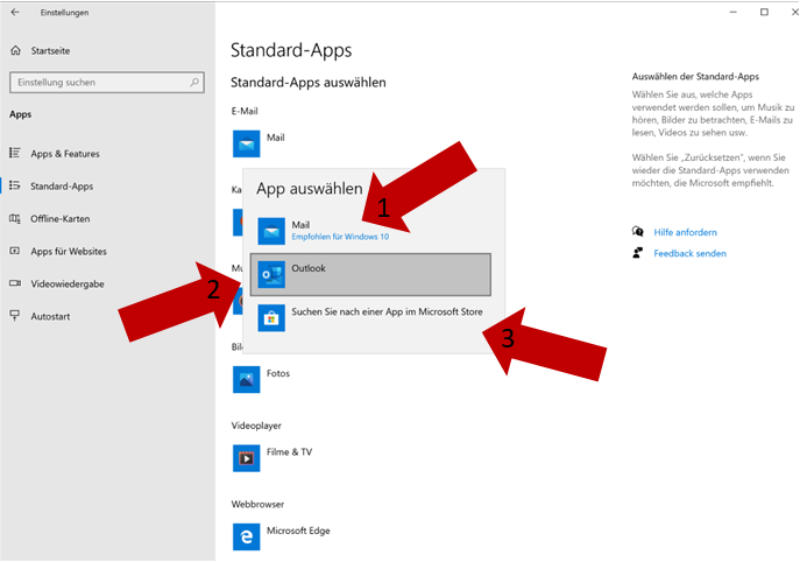Click the Apps für Websites icon
Viewport: 800px width, 562px height.
(15, 251)
